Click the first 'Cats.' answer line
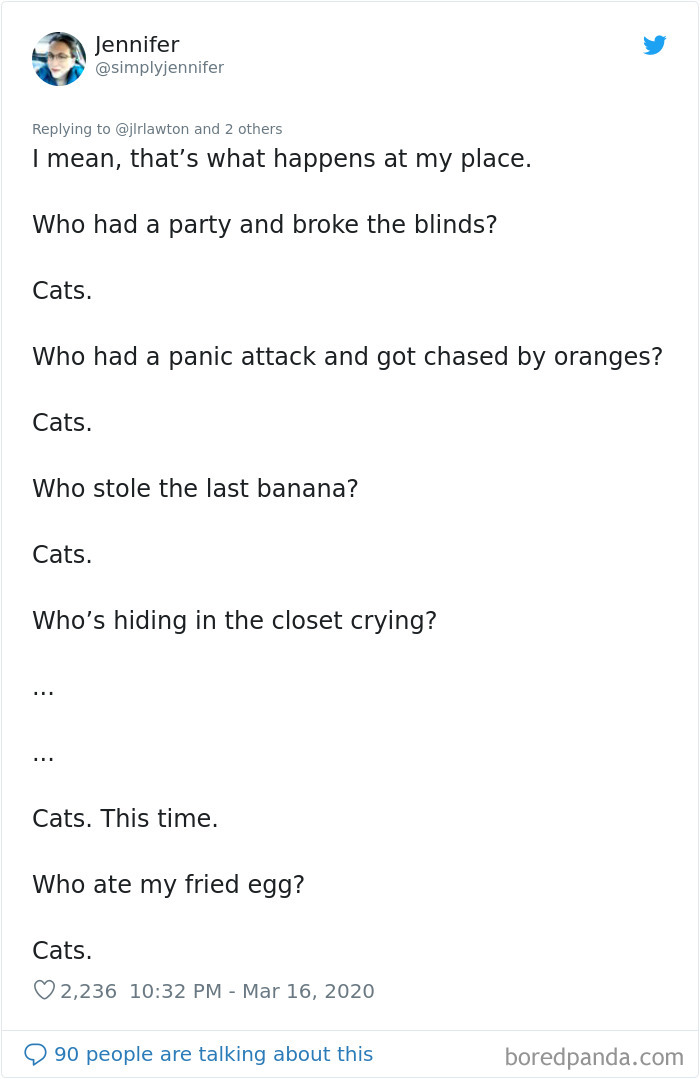 click(x=62, y=290)
